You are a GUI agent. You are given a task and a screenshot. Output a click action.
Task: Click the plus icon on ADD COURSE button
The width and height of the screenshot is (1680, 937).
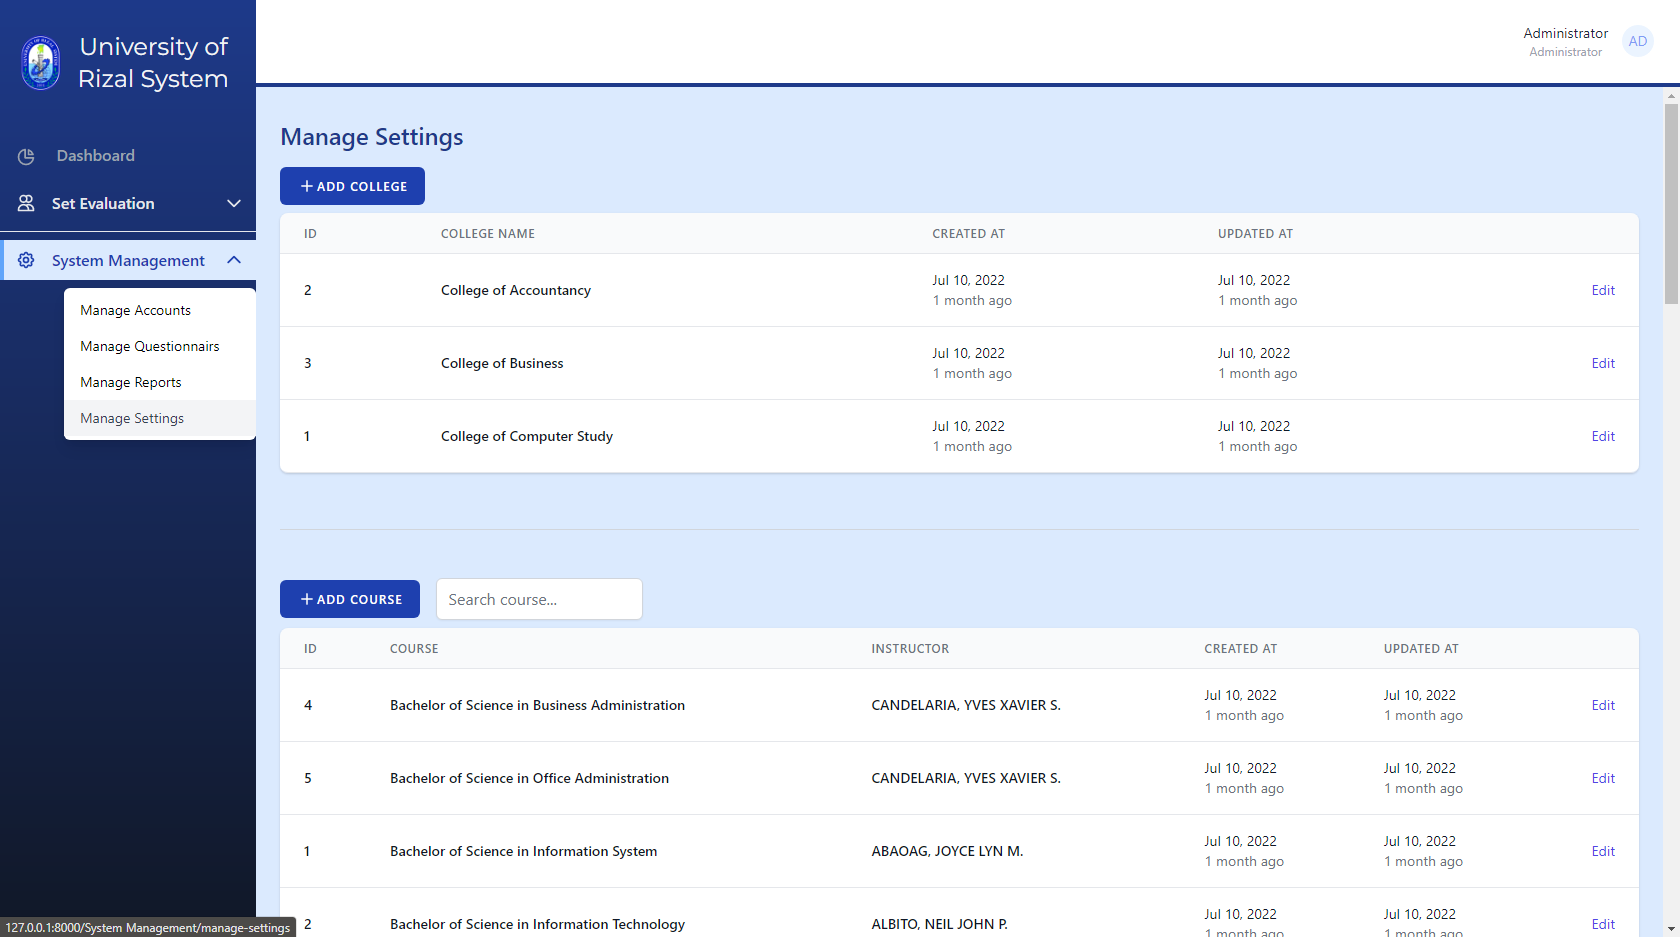coord(306,598)
